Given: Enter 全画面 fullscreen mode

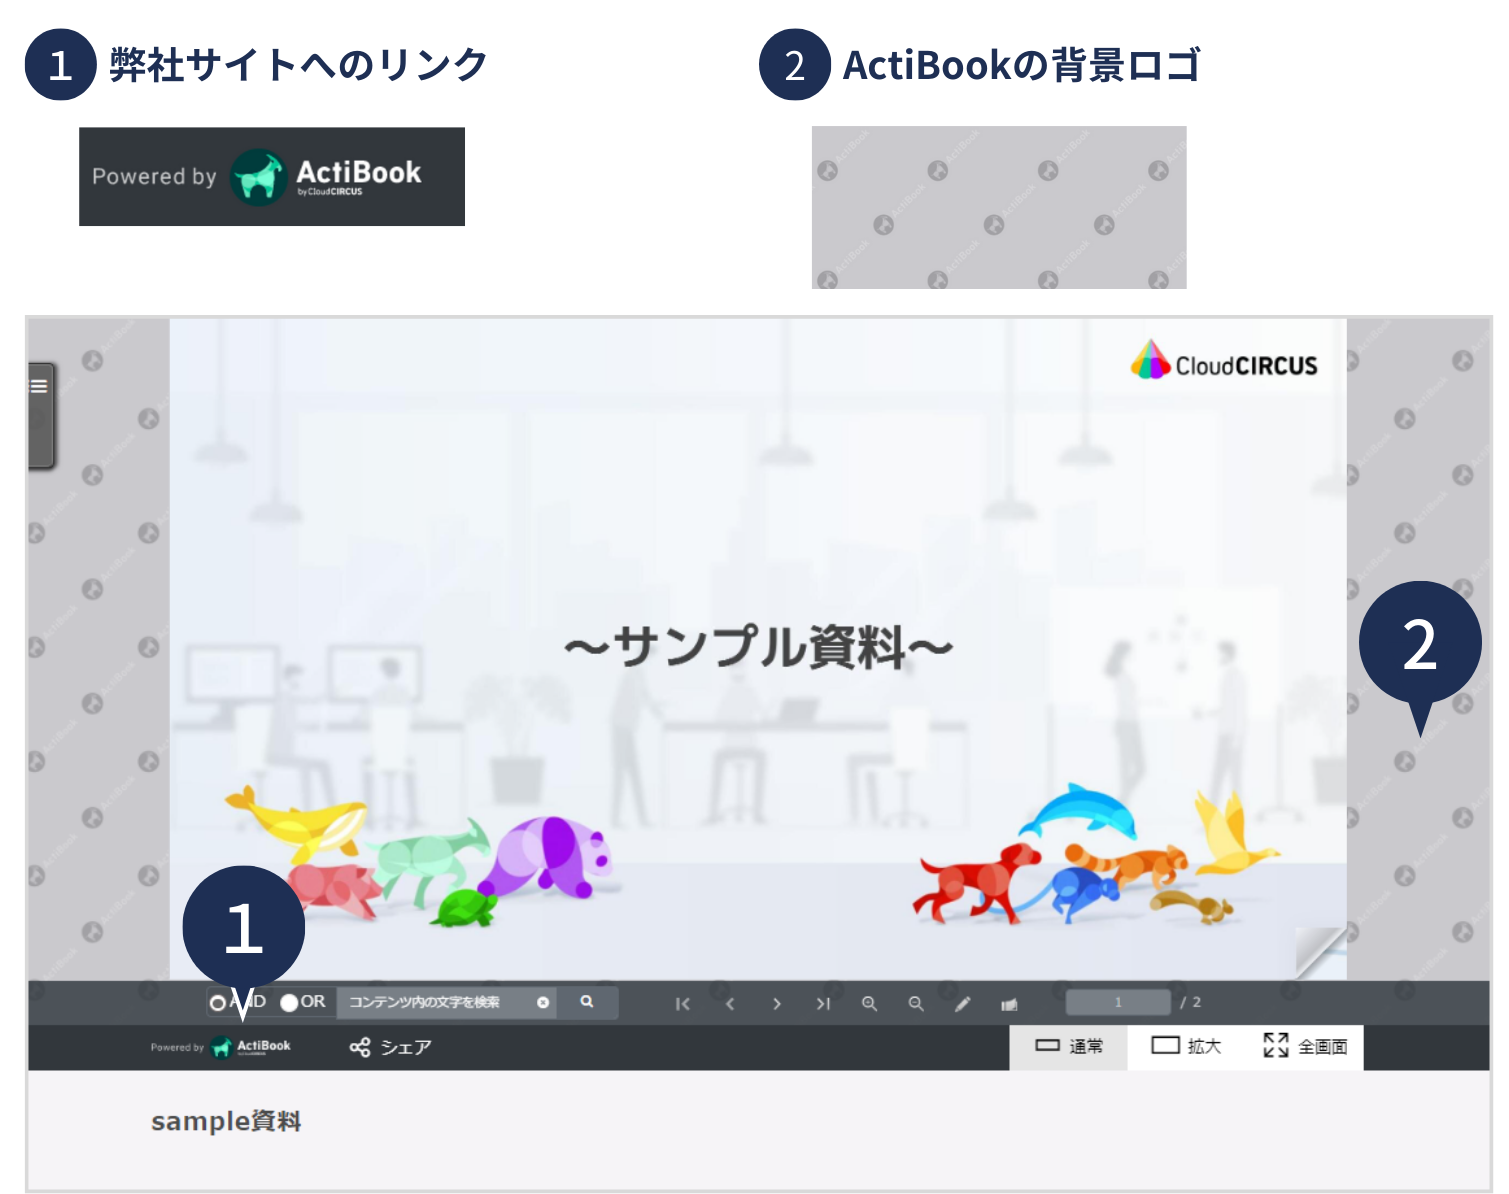Looking at the screenshot, I should (x=1306, y=1046).
